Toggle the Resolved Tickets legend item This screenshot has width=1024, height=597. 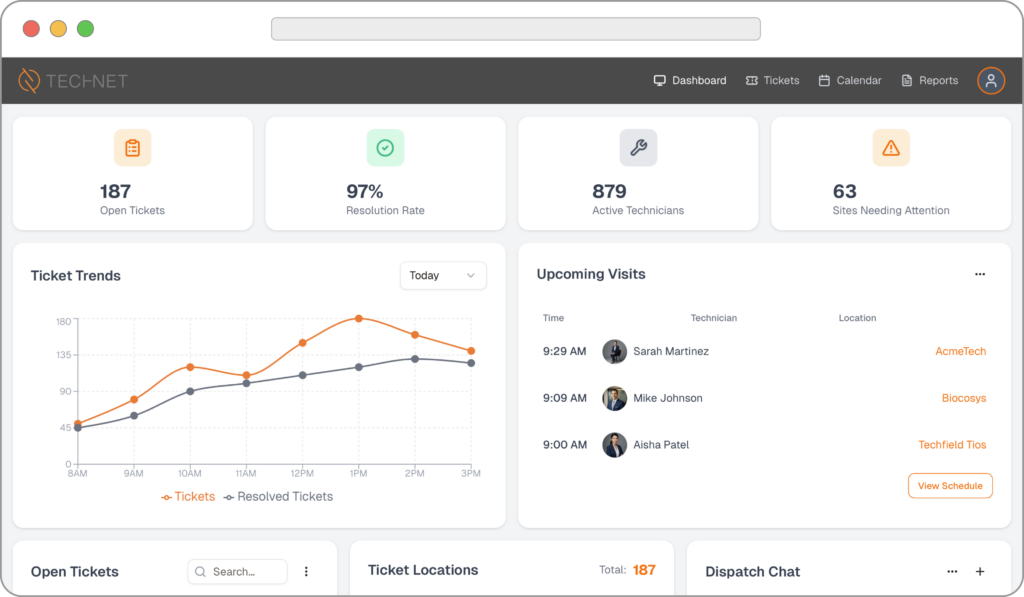pos(279,497)
